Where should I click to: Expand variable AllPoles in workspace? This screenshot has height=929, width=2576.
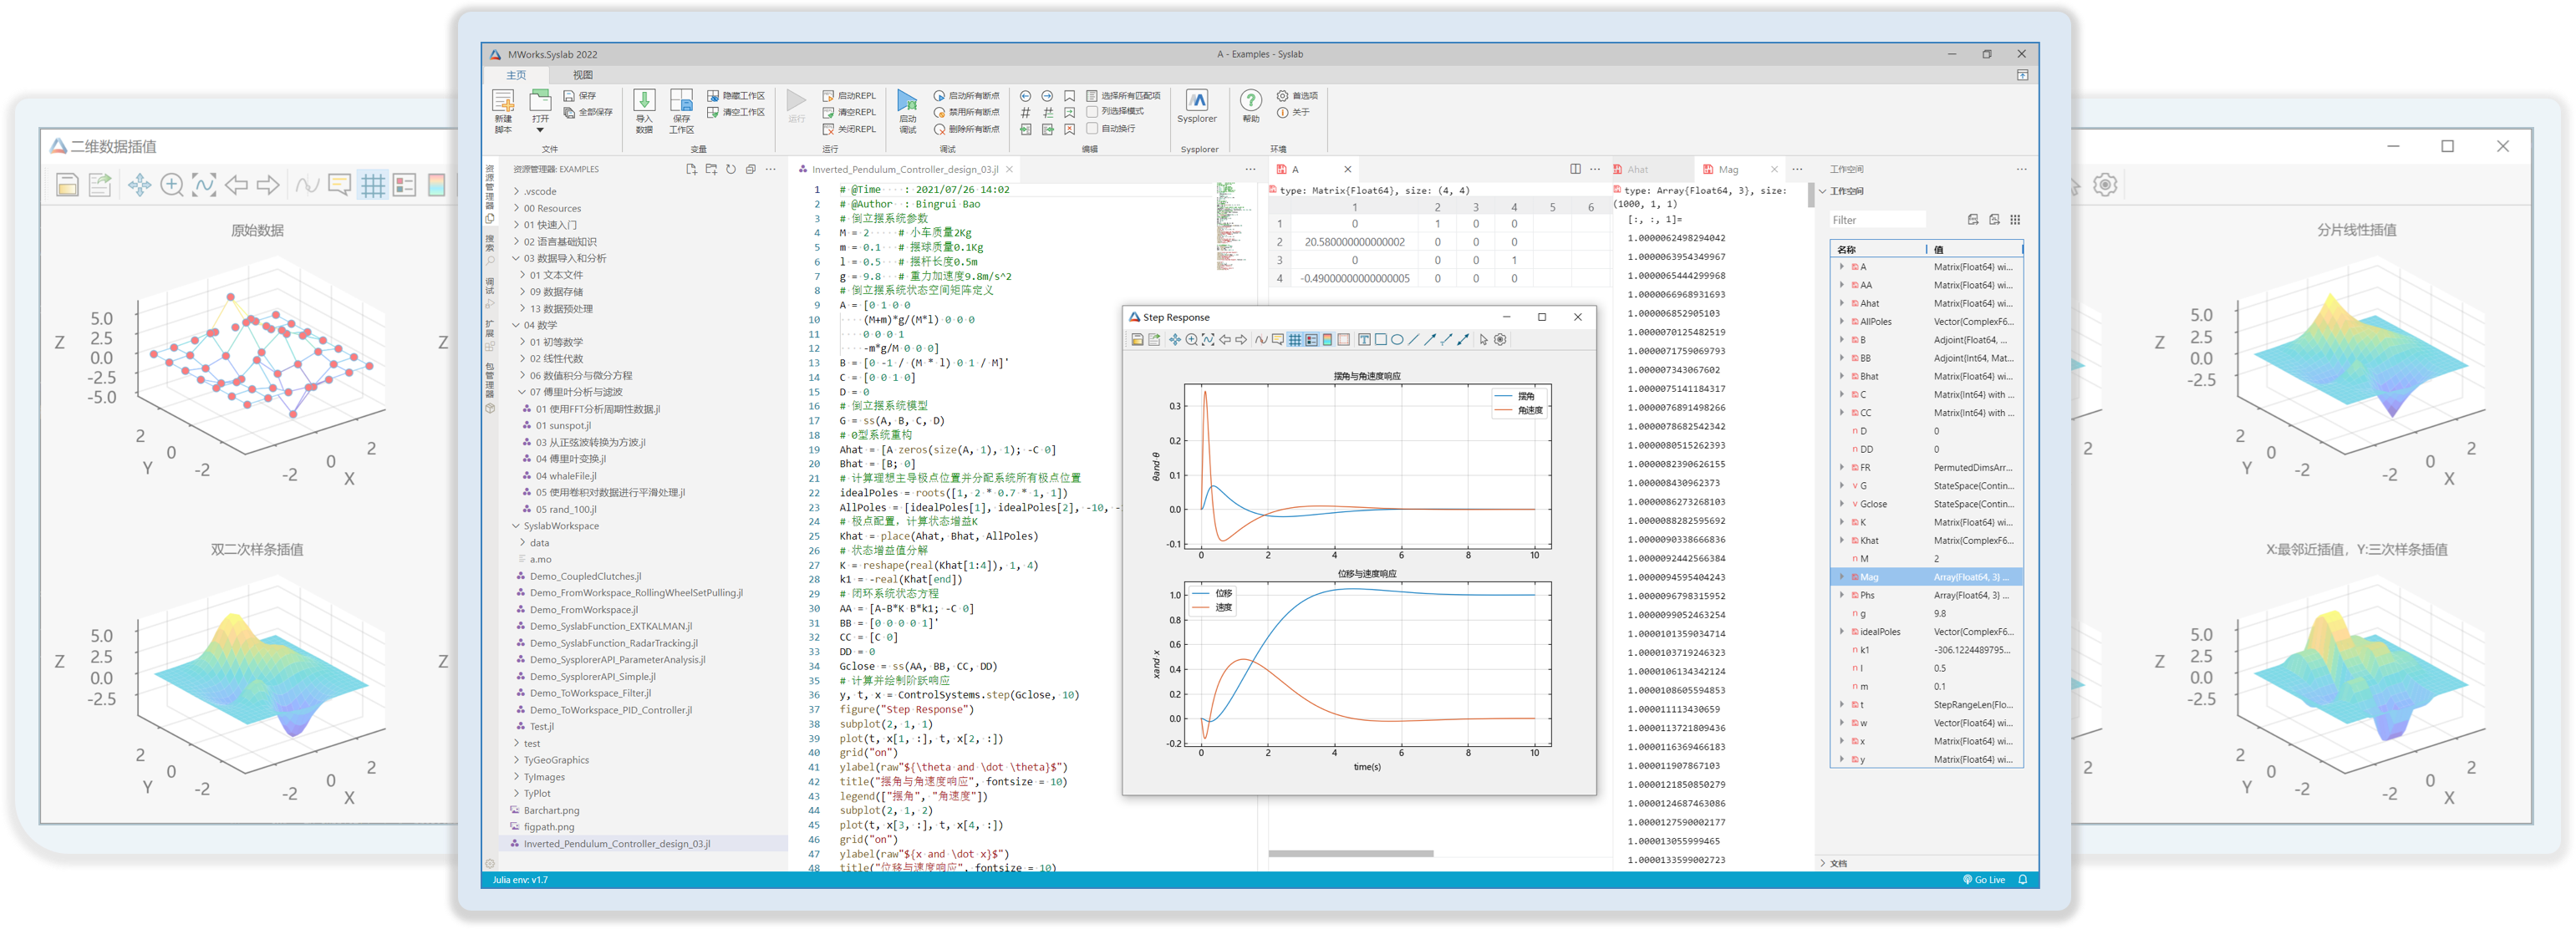(x=1842, y=322)
